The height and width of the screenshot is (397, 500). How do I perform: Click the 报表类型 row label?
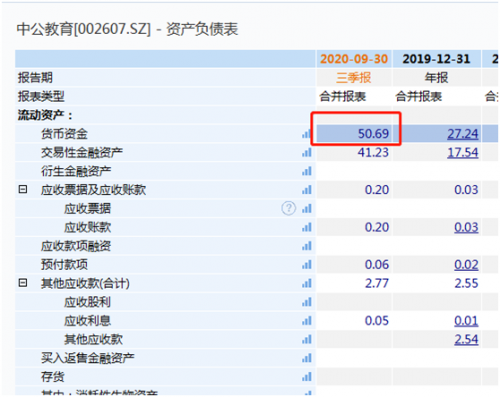pyautogui.click(x=41, y=97)
